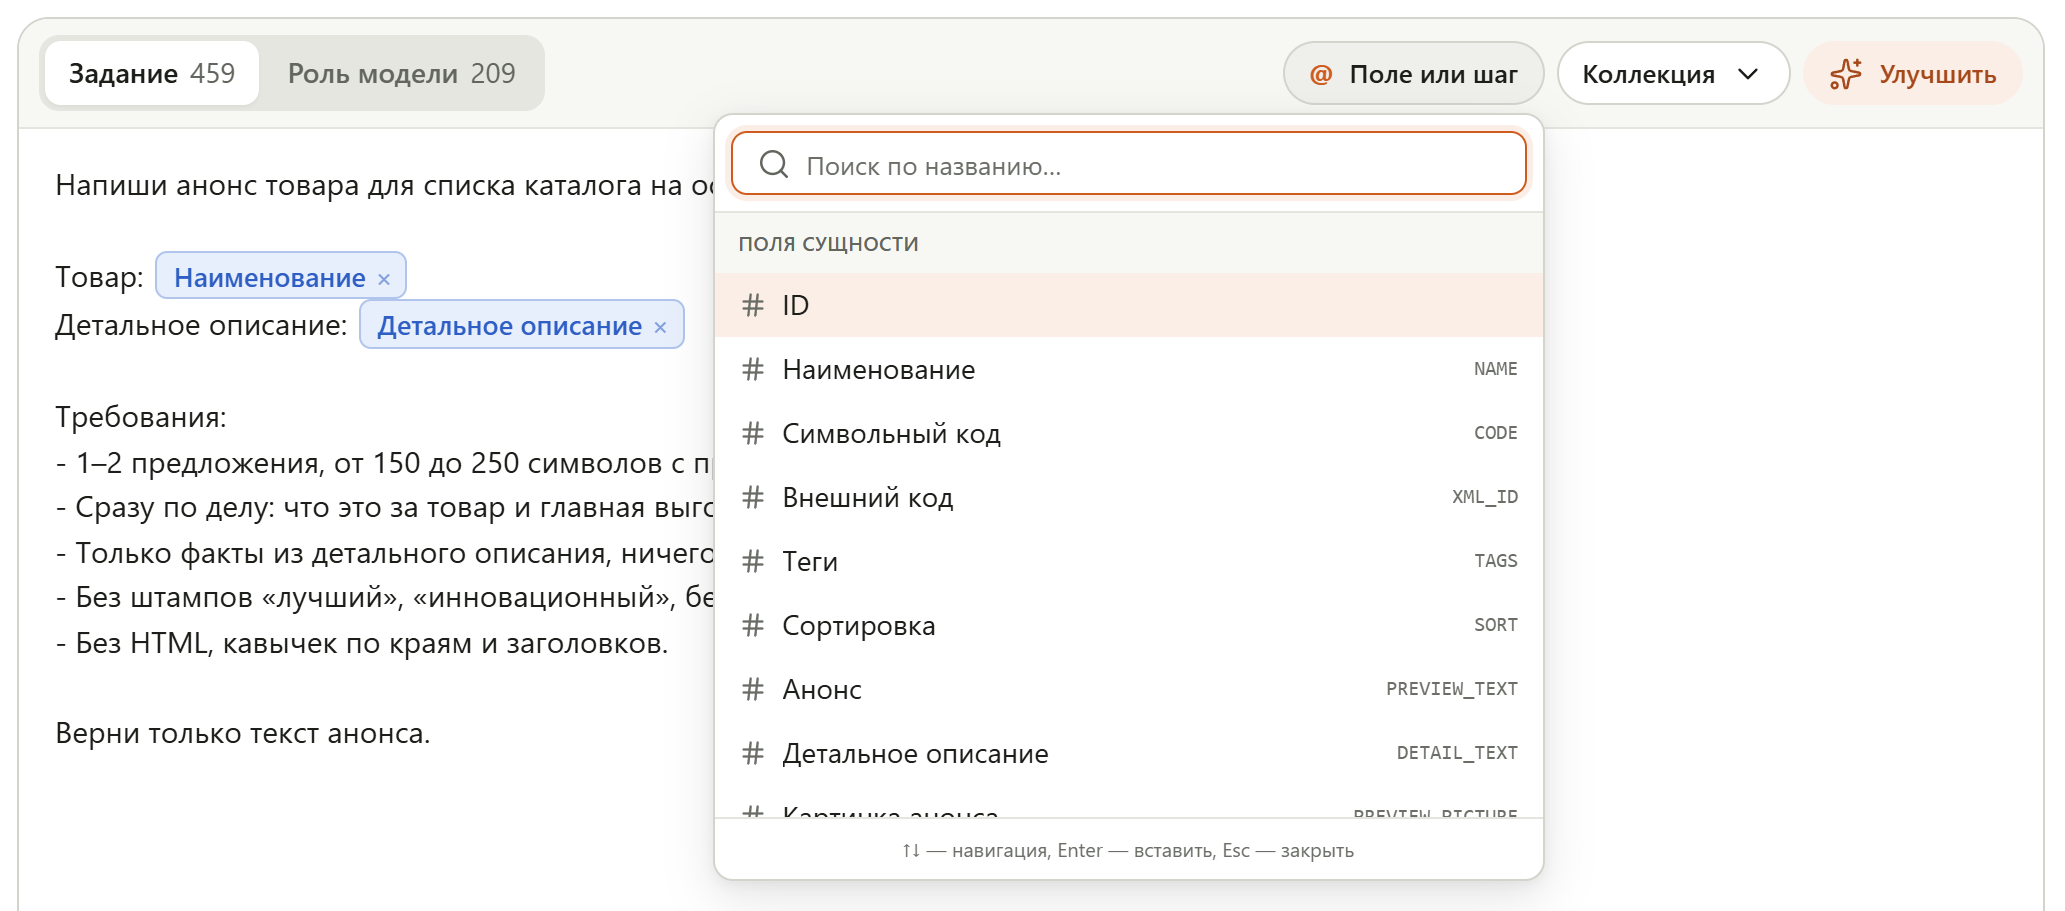Pick Детальное описание DETAIL_TEXT in list
This screenshot has height=911, width=2065.
coord(1128,754)
